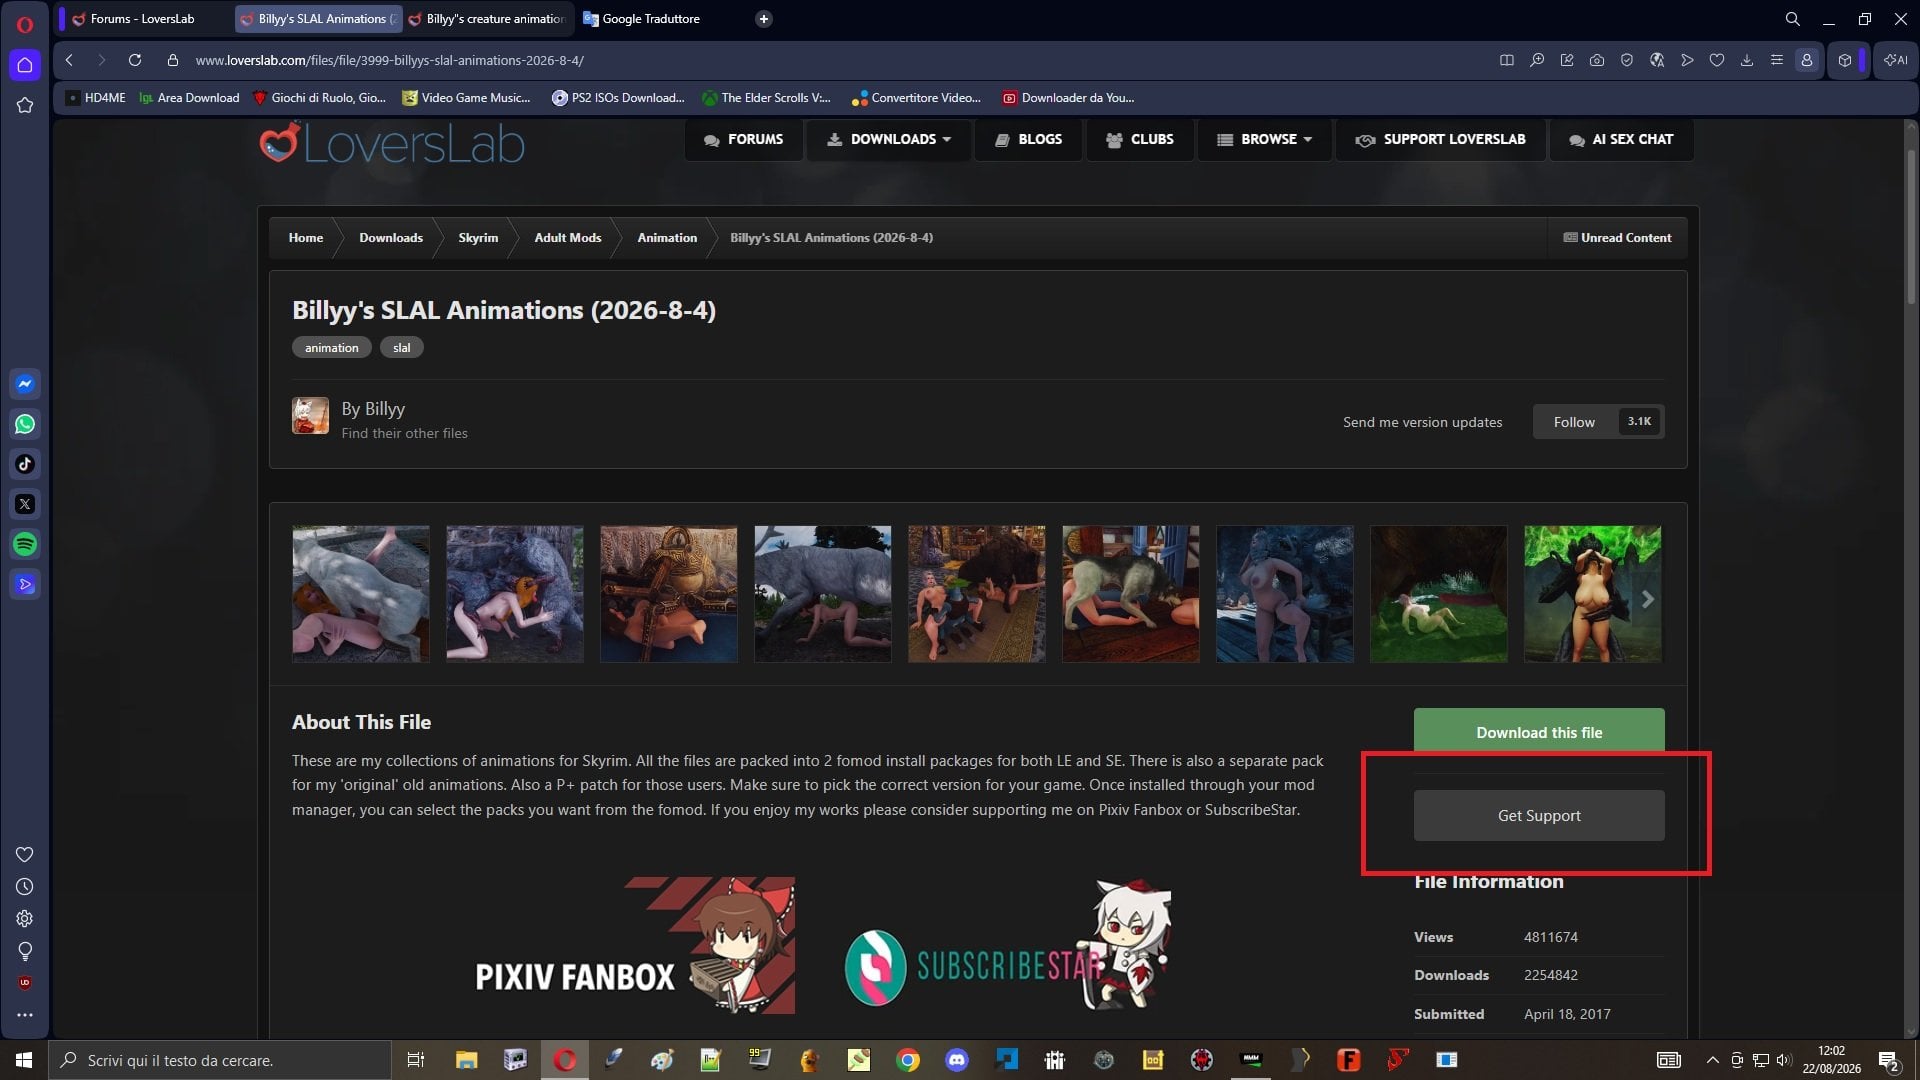
Task: Open the toolbar heart pinboards icon
Action: [x=1717, y=60]
